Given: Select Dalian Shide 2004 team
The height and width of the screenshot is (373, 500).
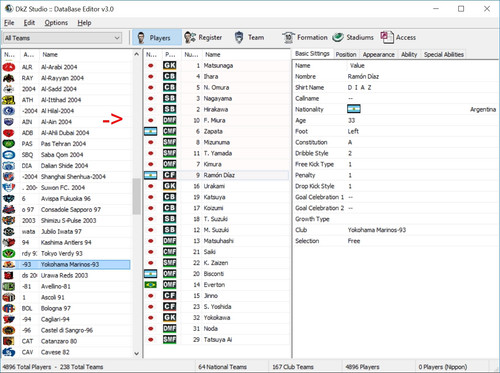Looking at the screenshot, I should (x=66, y=166).
